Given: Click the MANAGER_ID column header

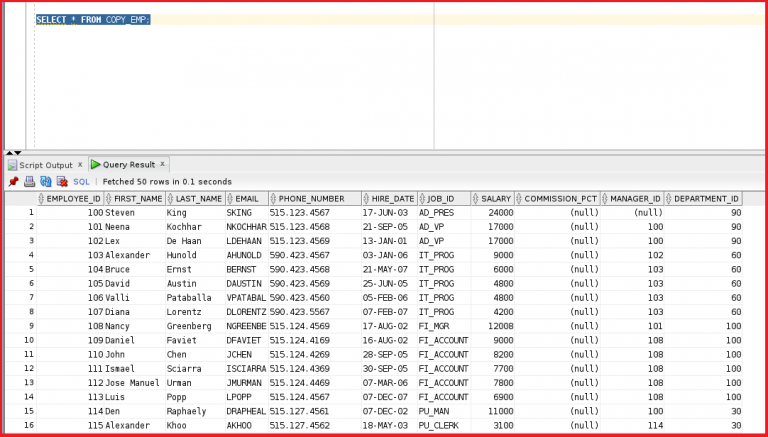Looking at the screenshot, I should [632, 199].
